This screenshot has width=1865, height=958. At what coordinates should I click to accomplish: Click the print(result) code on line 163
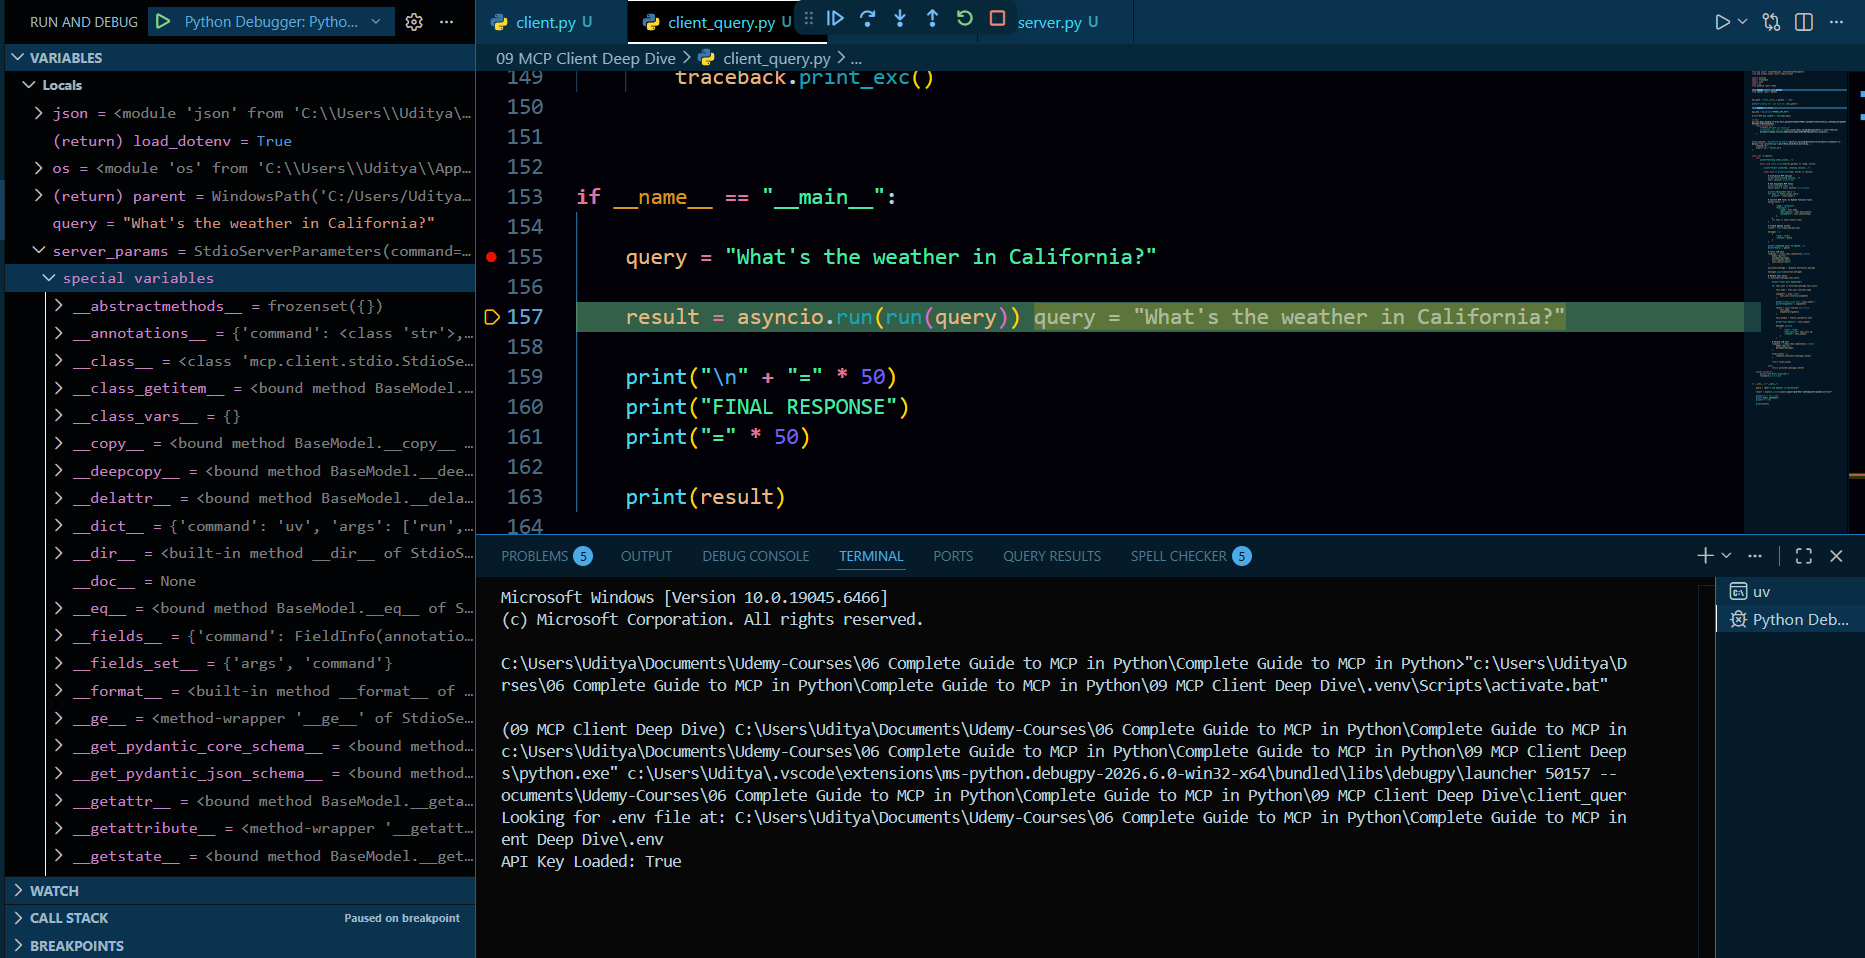coord(705,497)
